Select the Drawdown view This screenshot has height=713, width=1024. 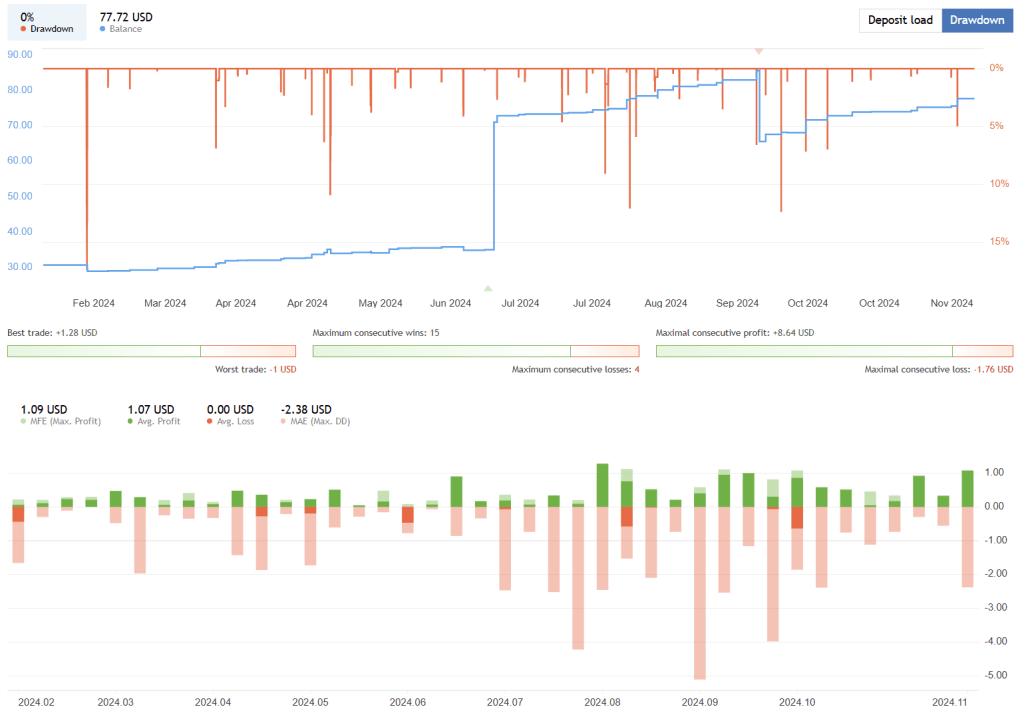pyautogui.click(x=977, y=20)
